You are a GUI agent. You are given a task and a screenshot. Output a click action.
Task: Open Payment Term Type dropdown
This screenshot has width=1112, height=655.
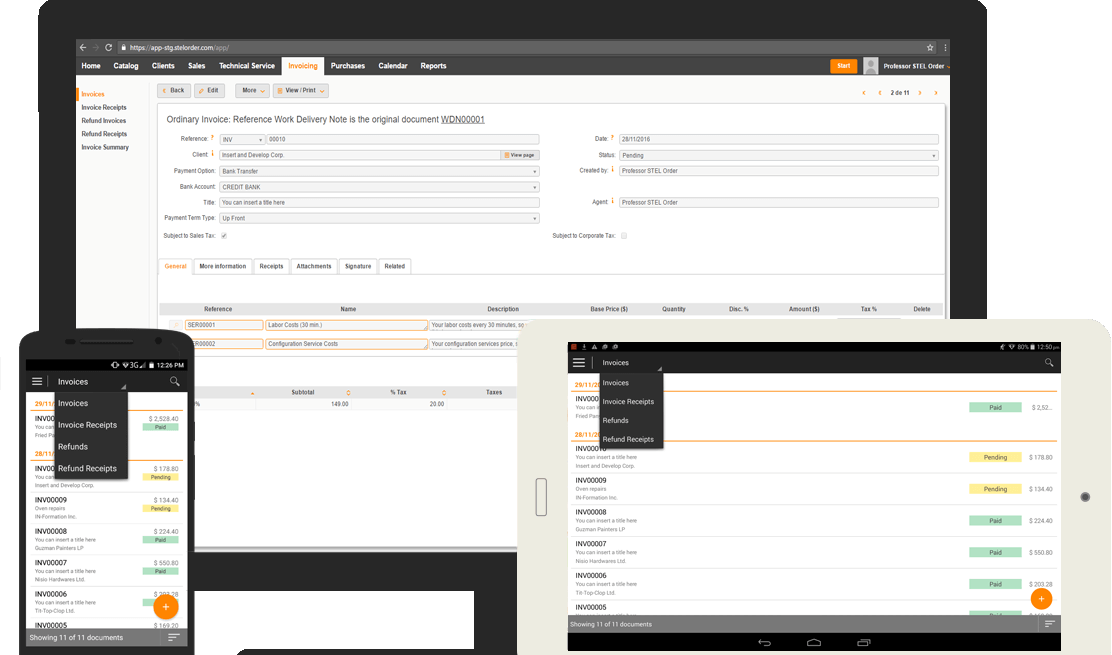[379, 218]
